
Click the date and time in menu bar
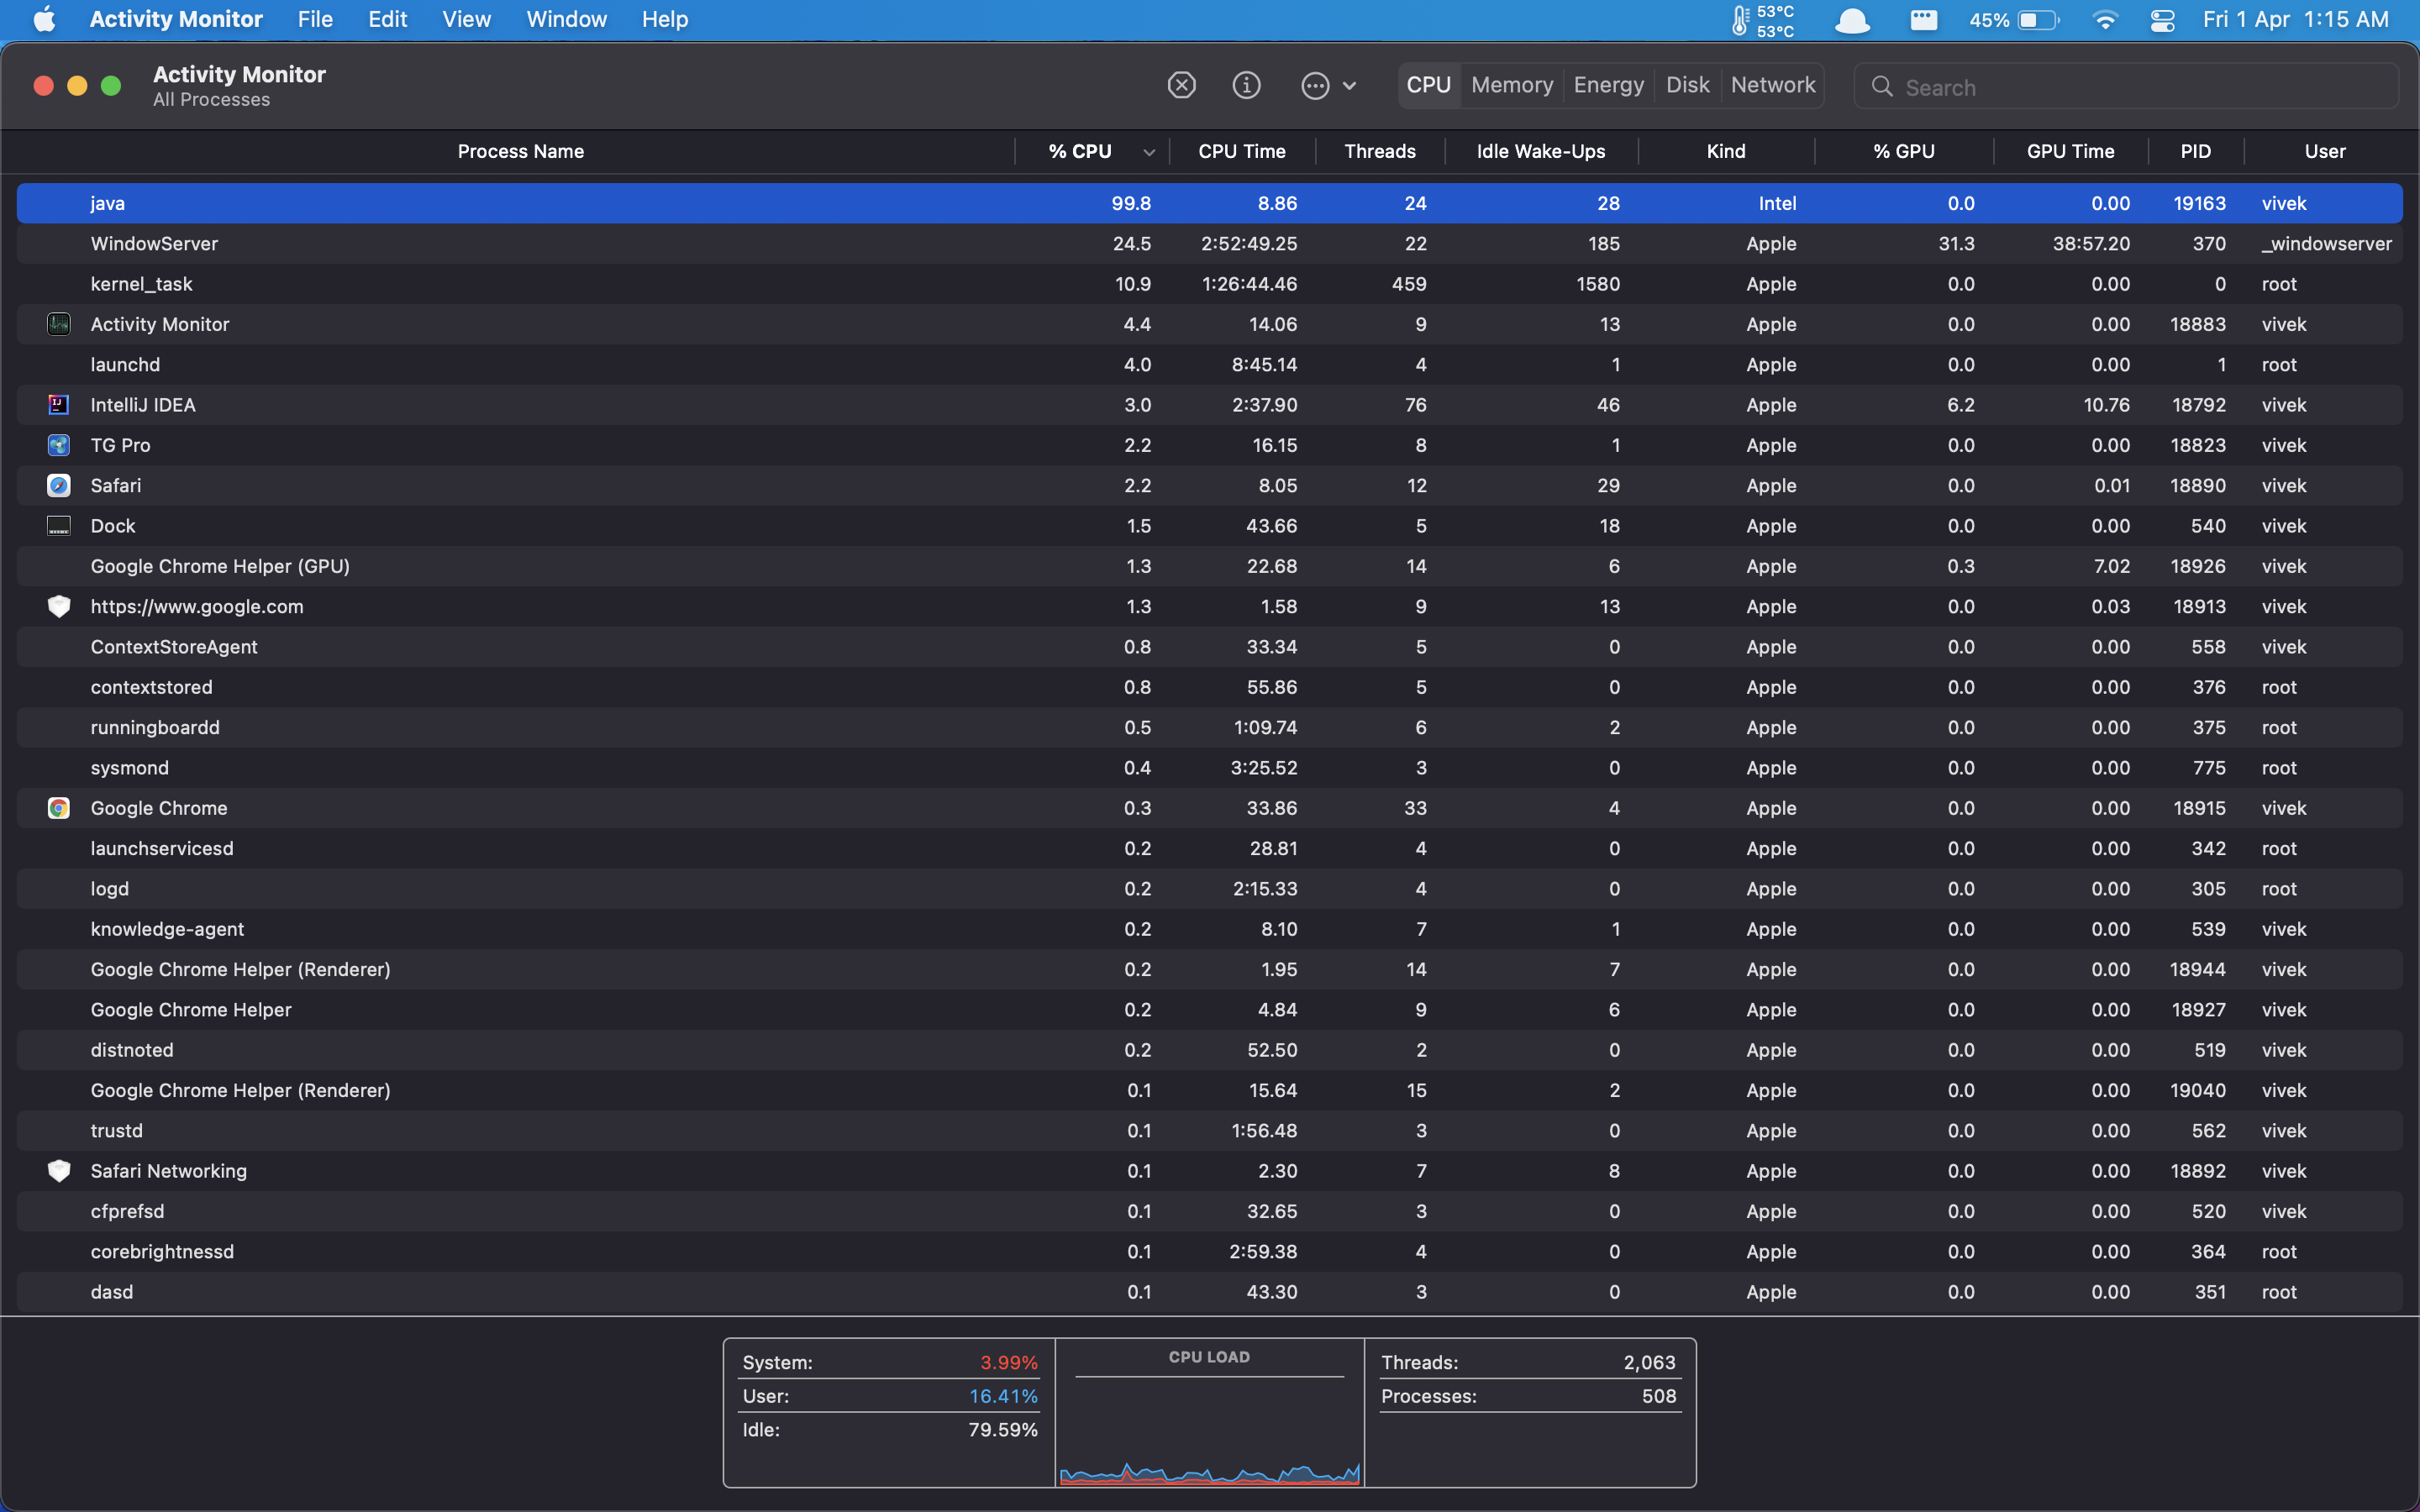pyautogui.click(x=2295, y=19)
